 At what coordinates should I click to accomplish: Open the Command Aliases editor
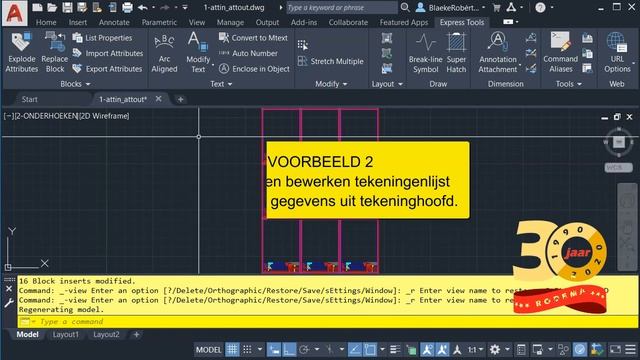[560, 53]
